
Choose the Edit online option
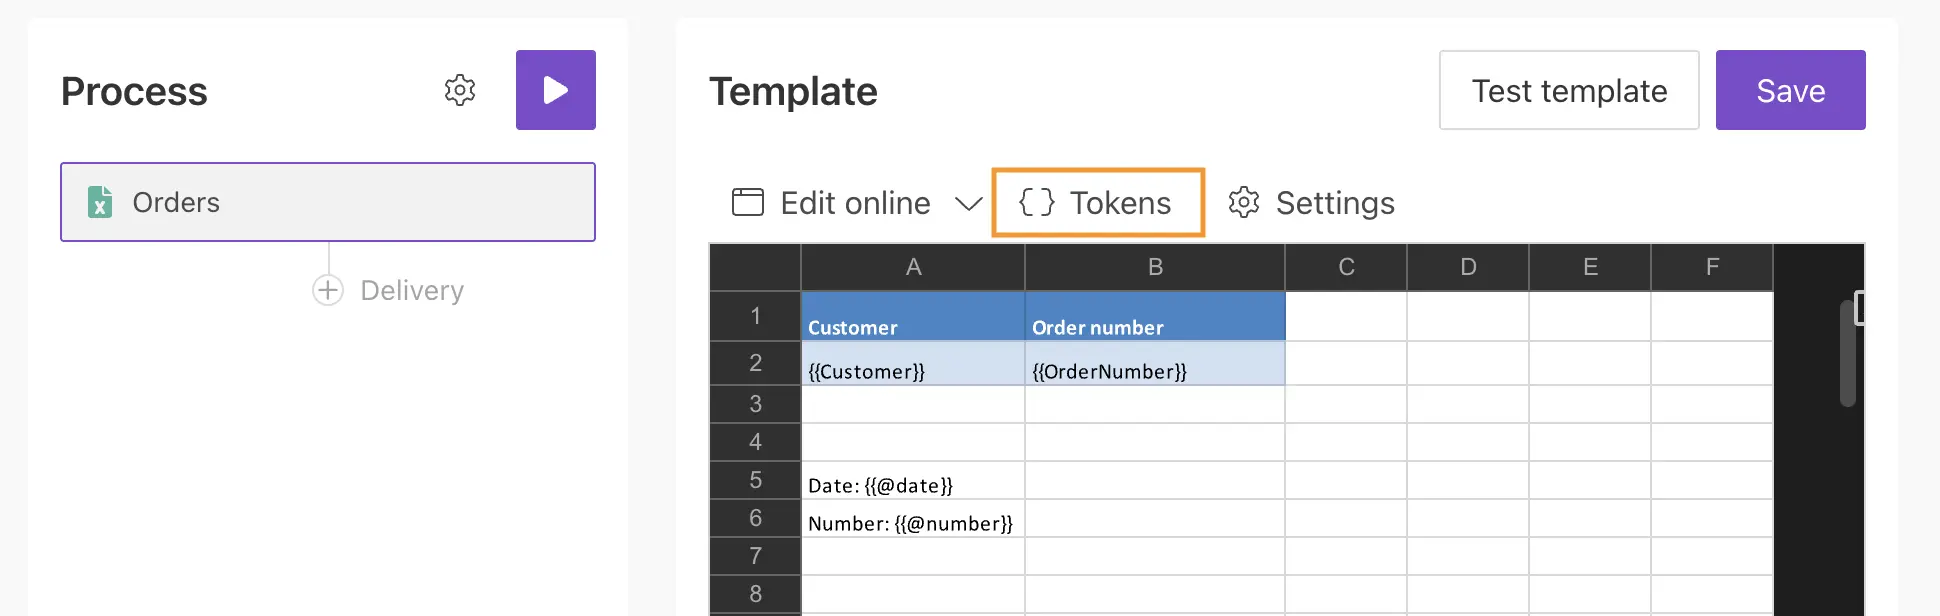coord(855,203)
